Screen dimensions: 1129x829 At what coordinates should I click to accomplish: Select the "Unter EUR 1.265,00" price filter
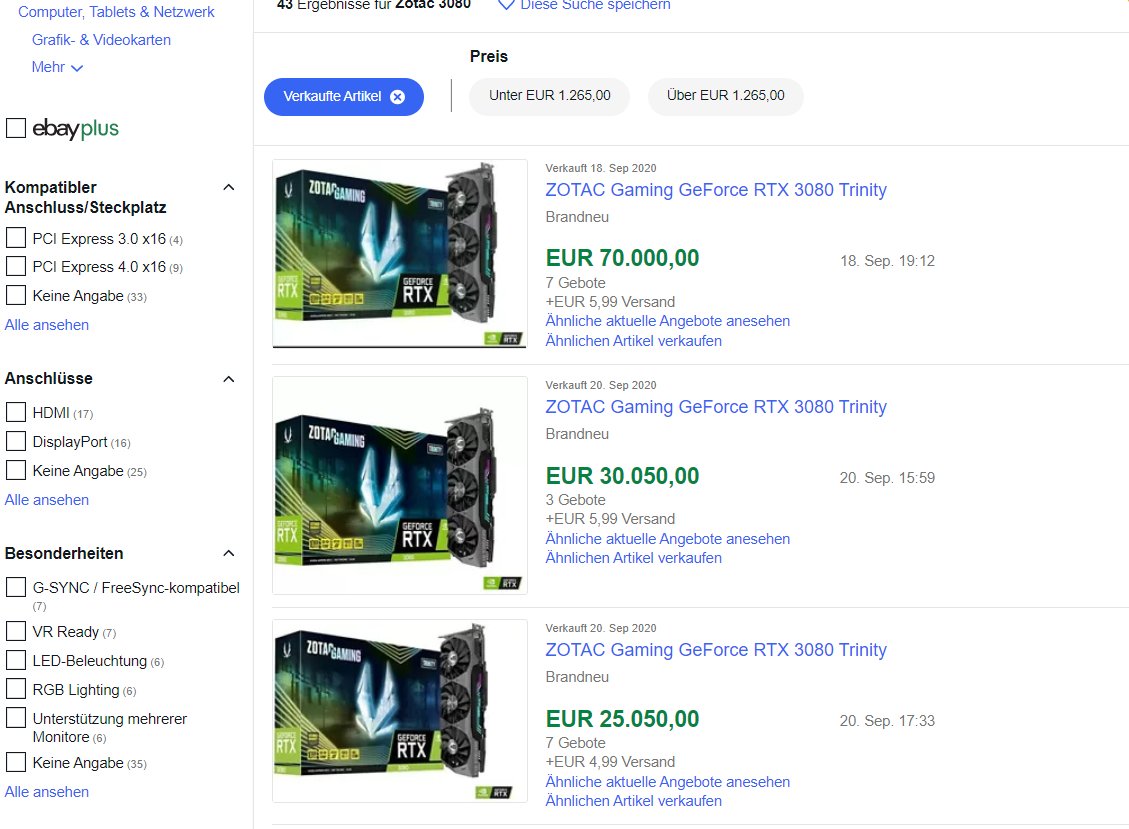point(549,97)
